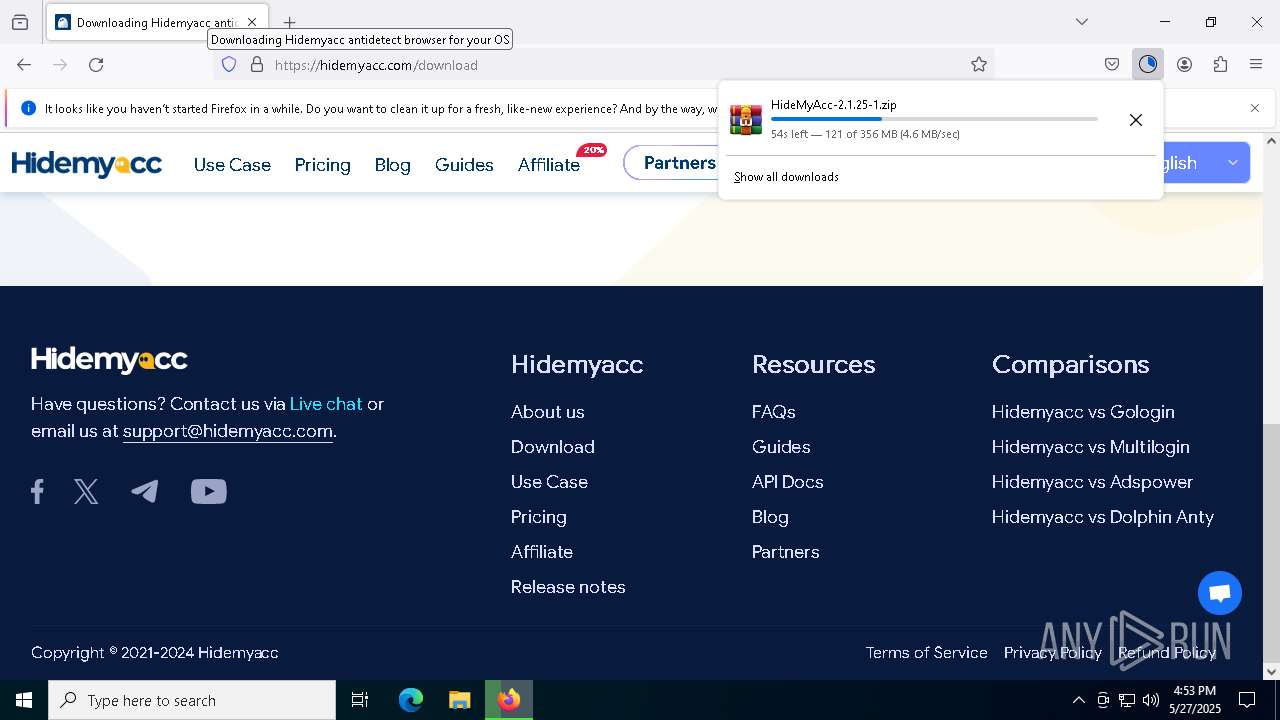1280x720 pixels.
Task: Dismiss the Firefox refresh notification bar
Action: click(1255, 108)
